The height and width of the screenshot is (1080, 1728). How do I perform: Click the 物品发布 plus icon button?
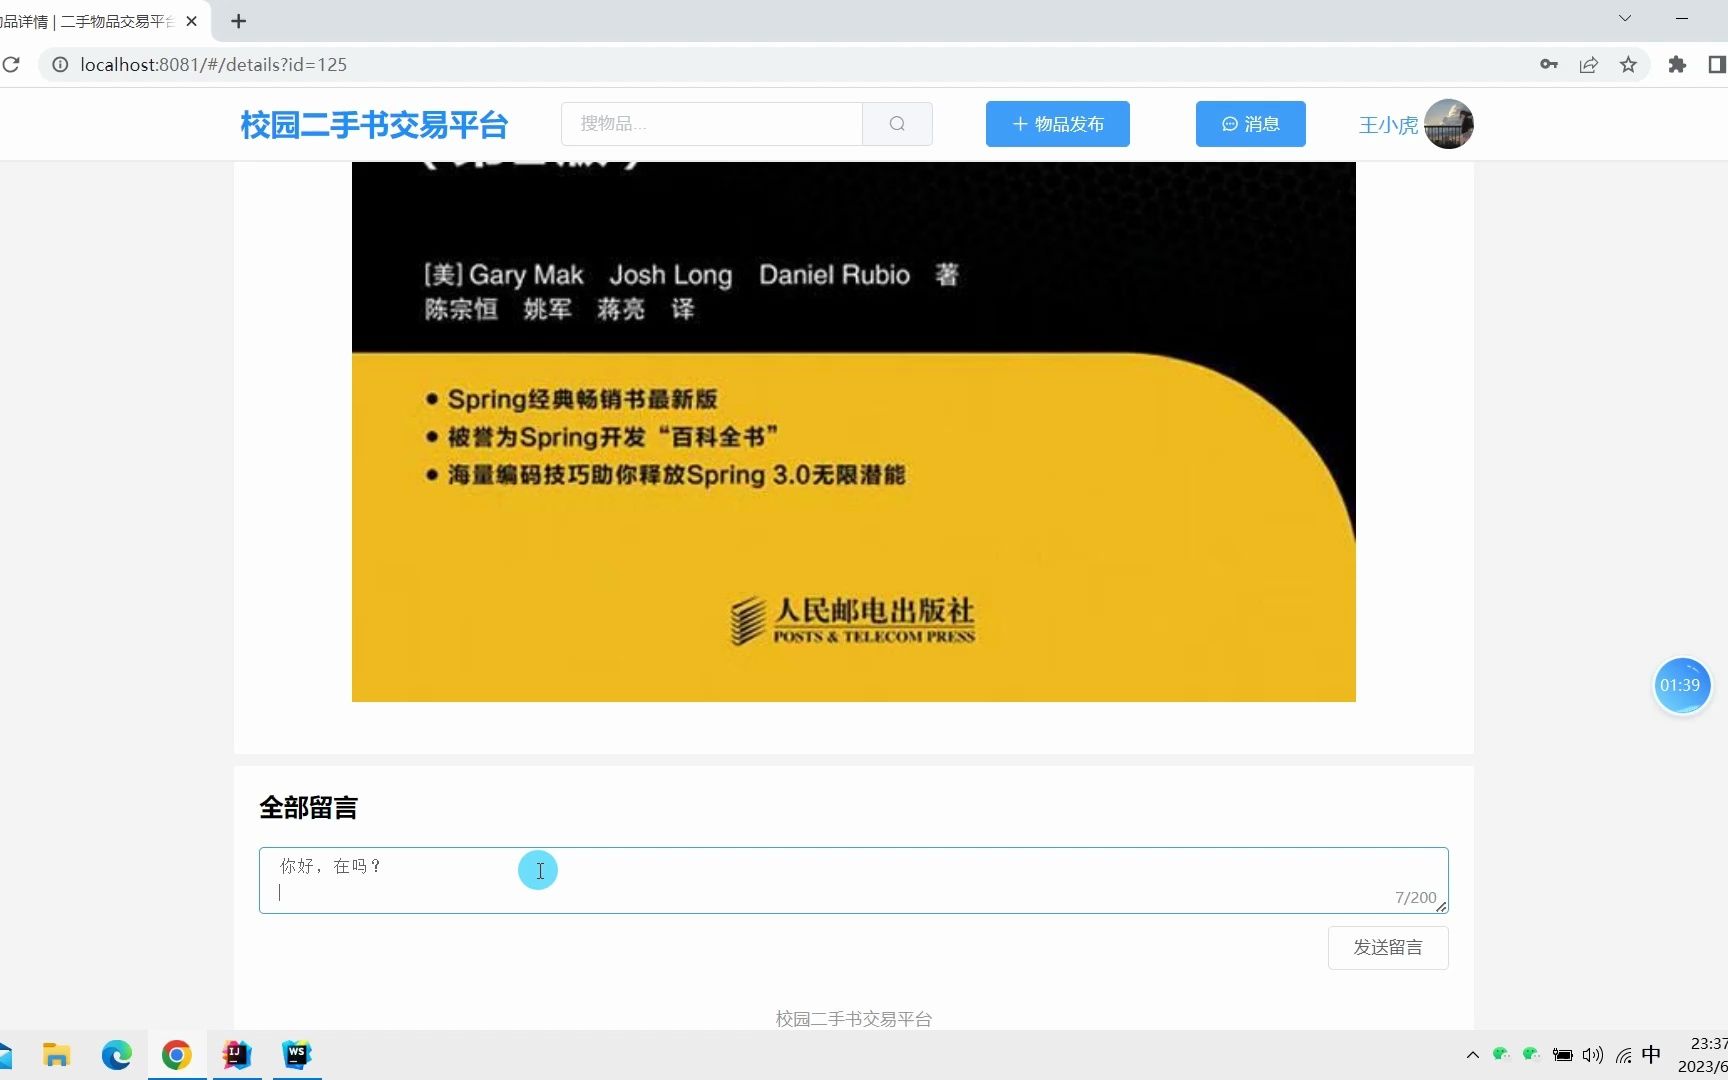click(1019, 123)
